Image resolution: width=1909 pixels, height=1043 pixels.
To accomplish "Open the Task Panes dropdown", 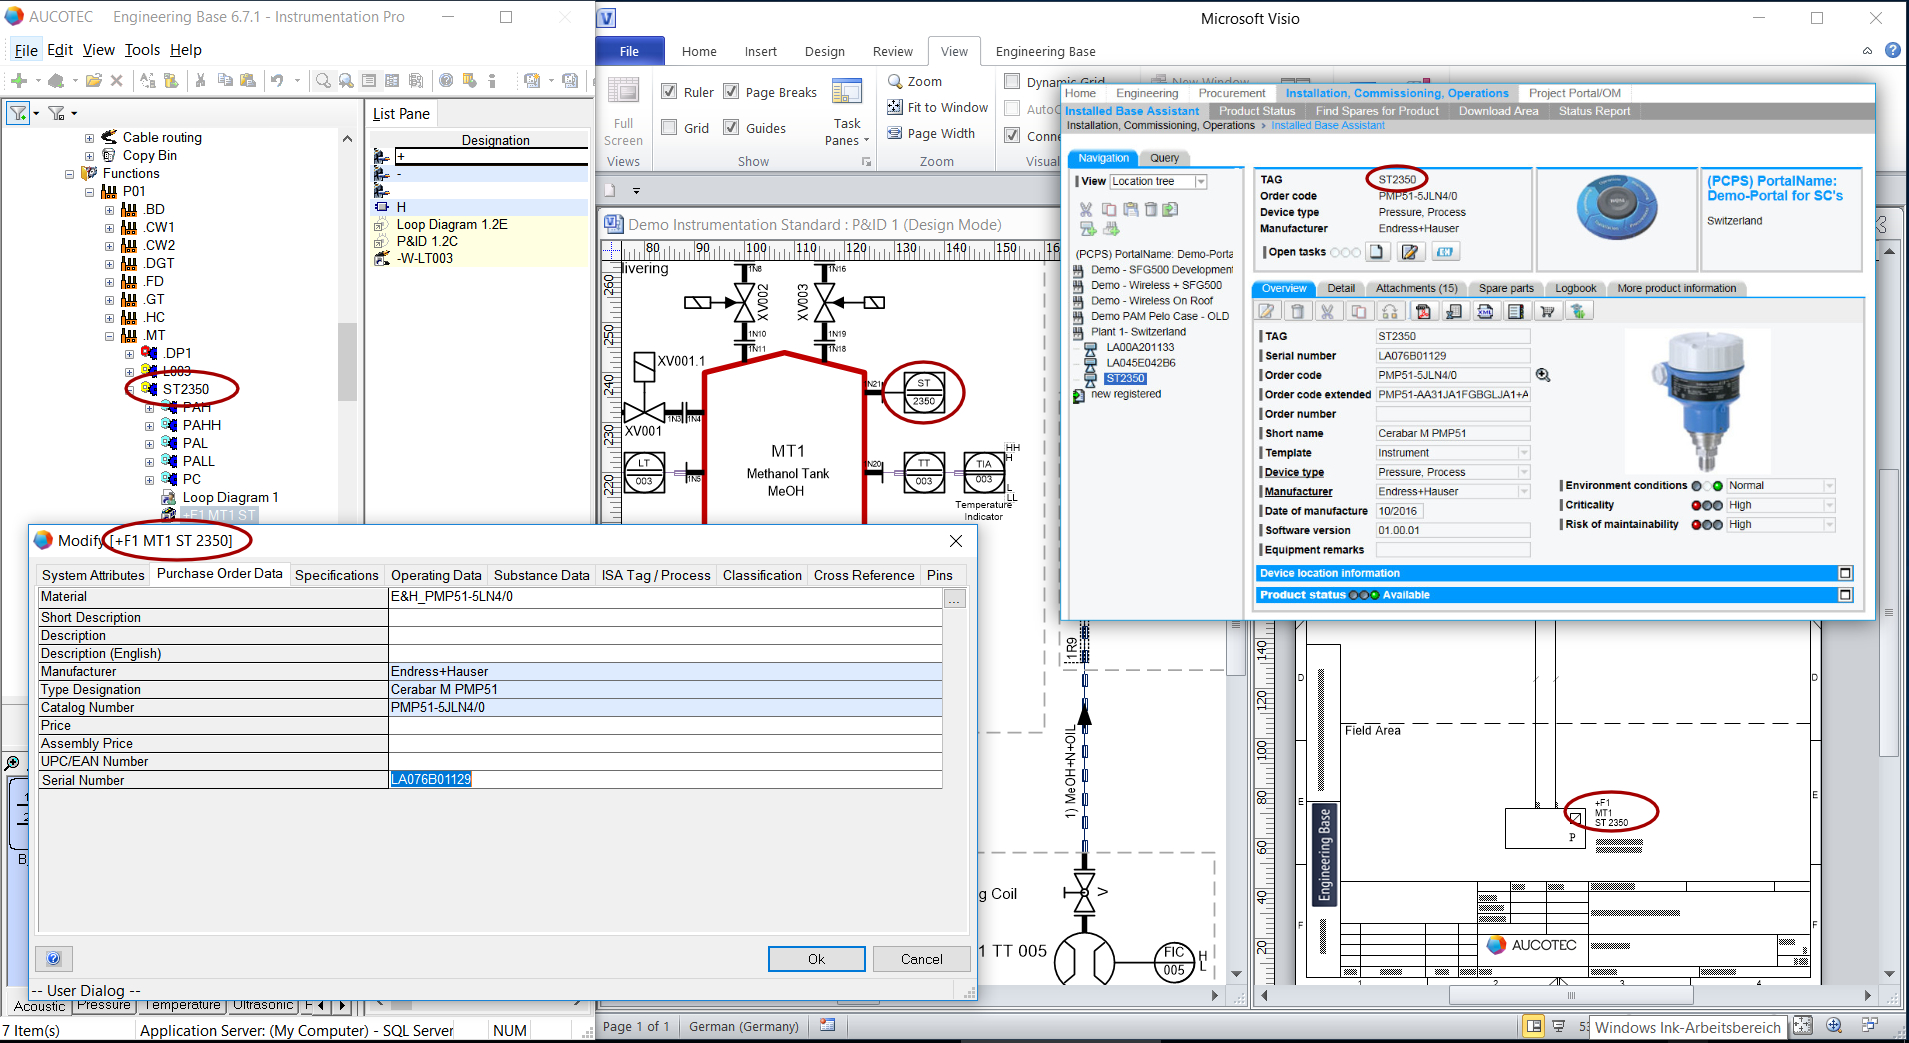I will coord(847,132).
